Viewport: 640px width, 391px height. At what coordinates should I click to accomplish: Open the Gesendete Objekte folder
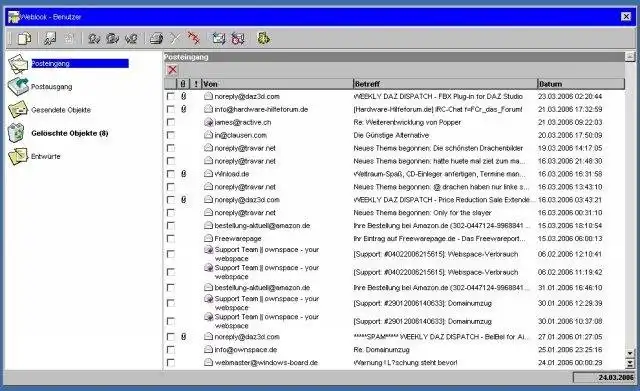(x=61, y=110)
